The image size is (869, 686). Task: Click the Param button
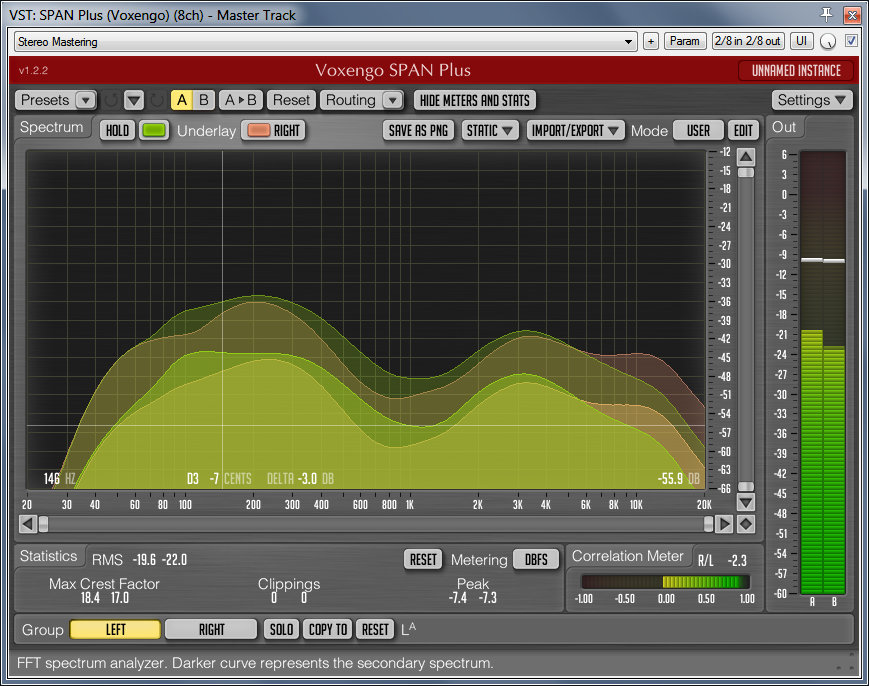pyautogui.click(x=684, y=41)
